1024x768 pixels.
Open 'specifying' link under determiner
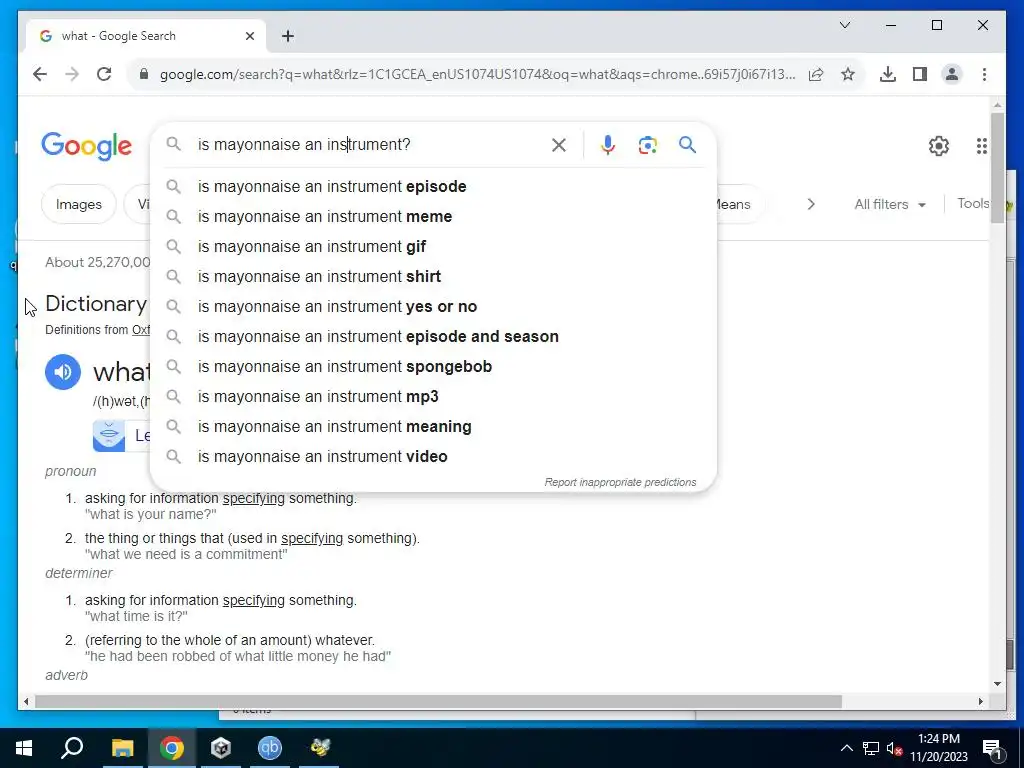[x=253, y=600]
